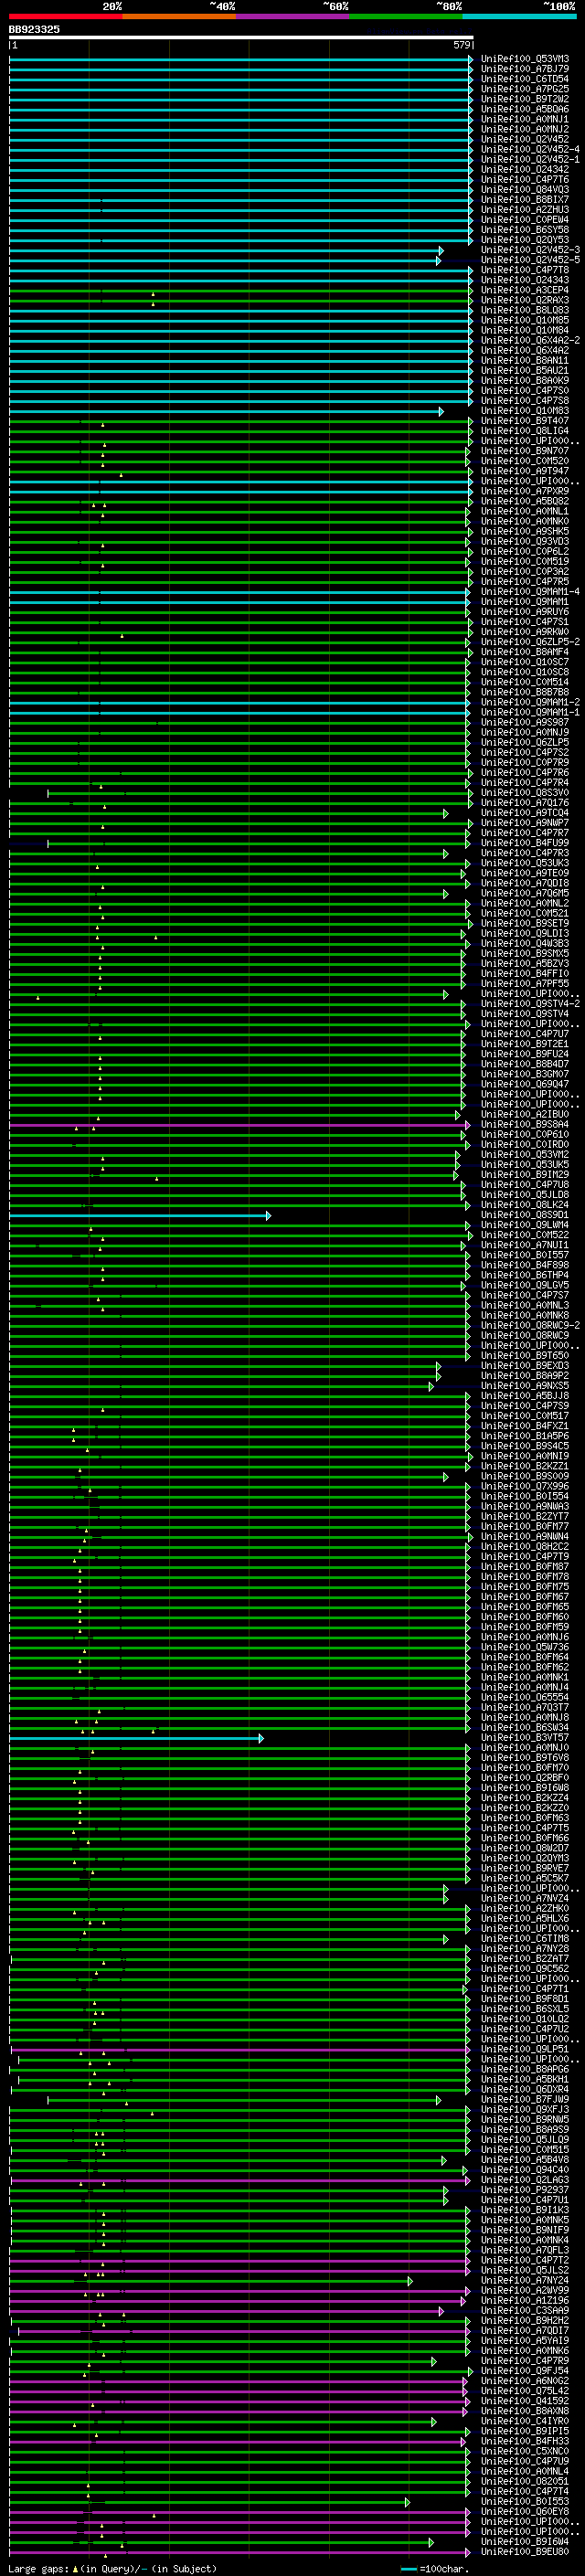Viewport: 585px width, 2576px height.
Task: Open the UniRef100_B5AU21 entry
Action: coord(525,371)
